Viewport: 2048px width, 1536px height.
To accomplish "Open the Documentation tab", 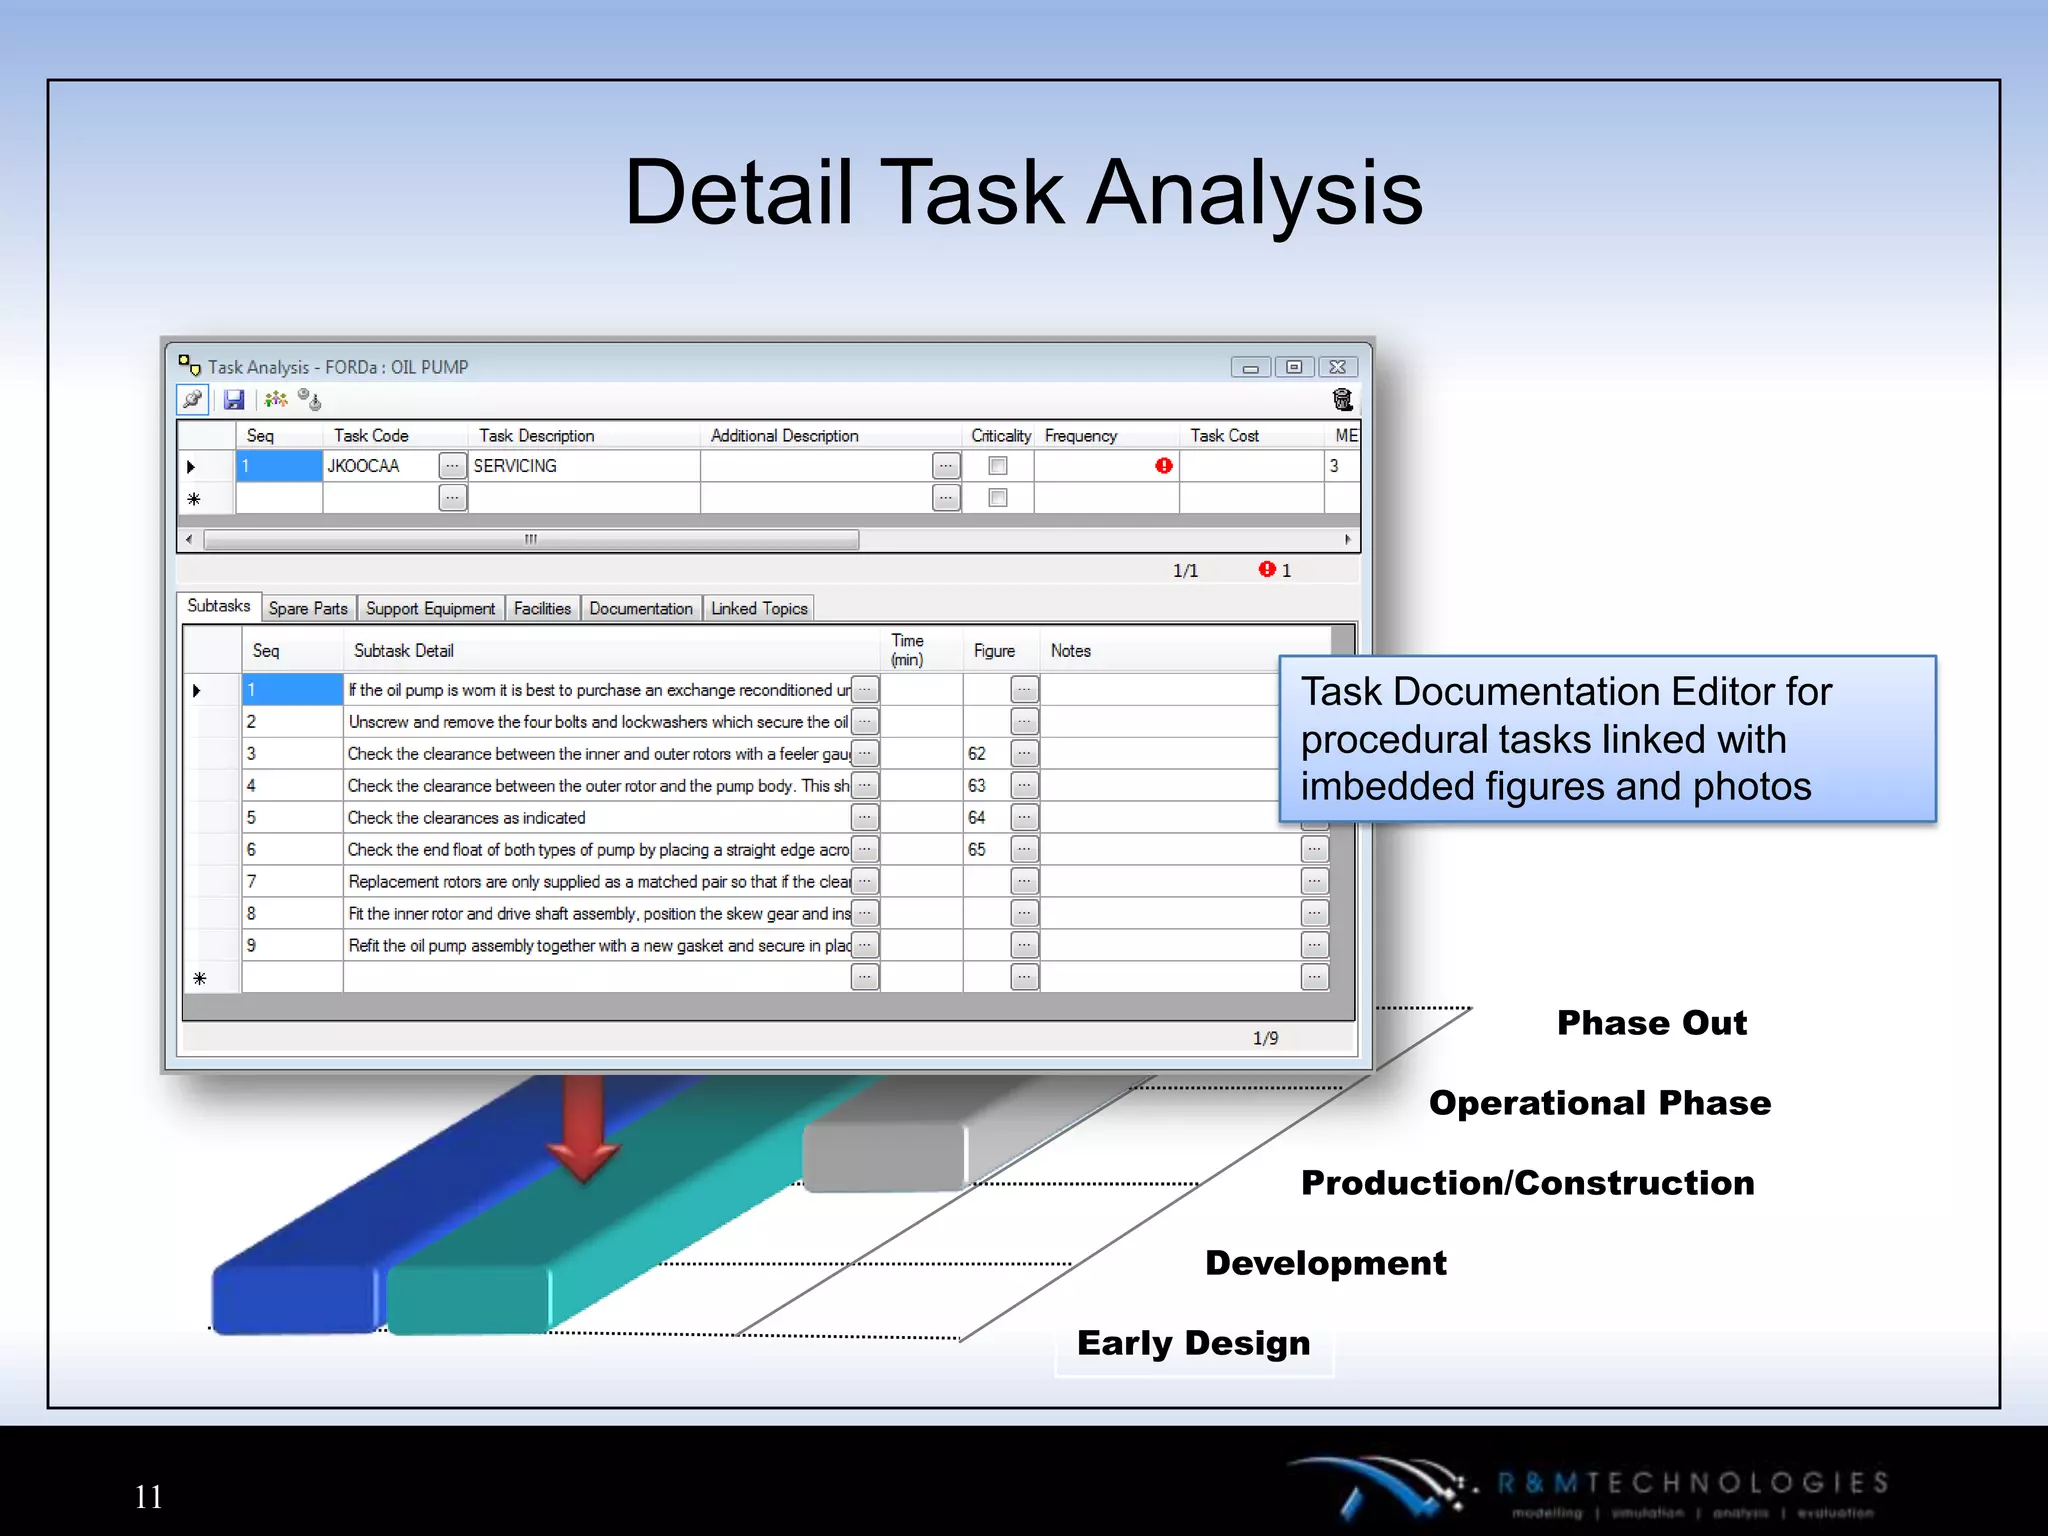I will tap(641, 608).
